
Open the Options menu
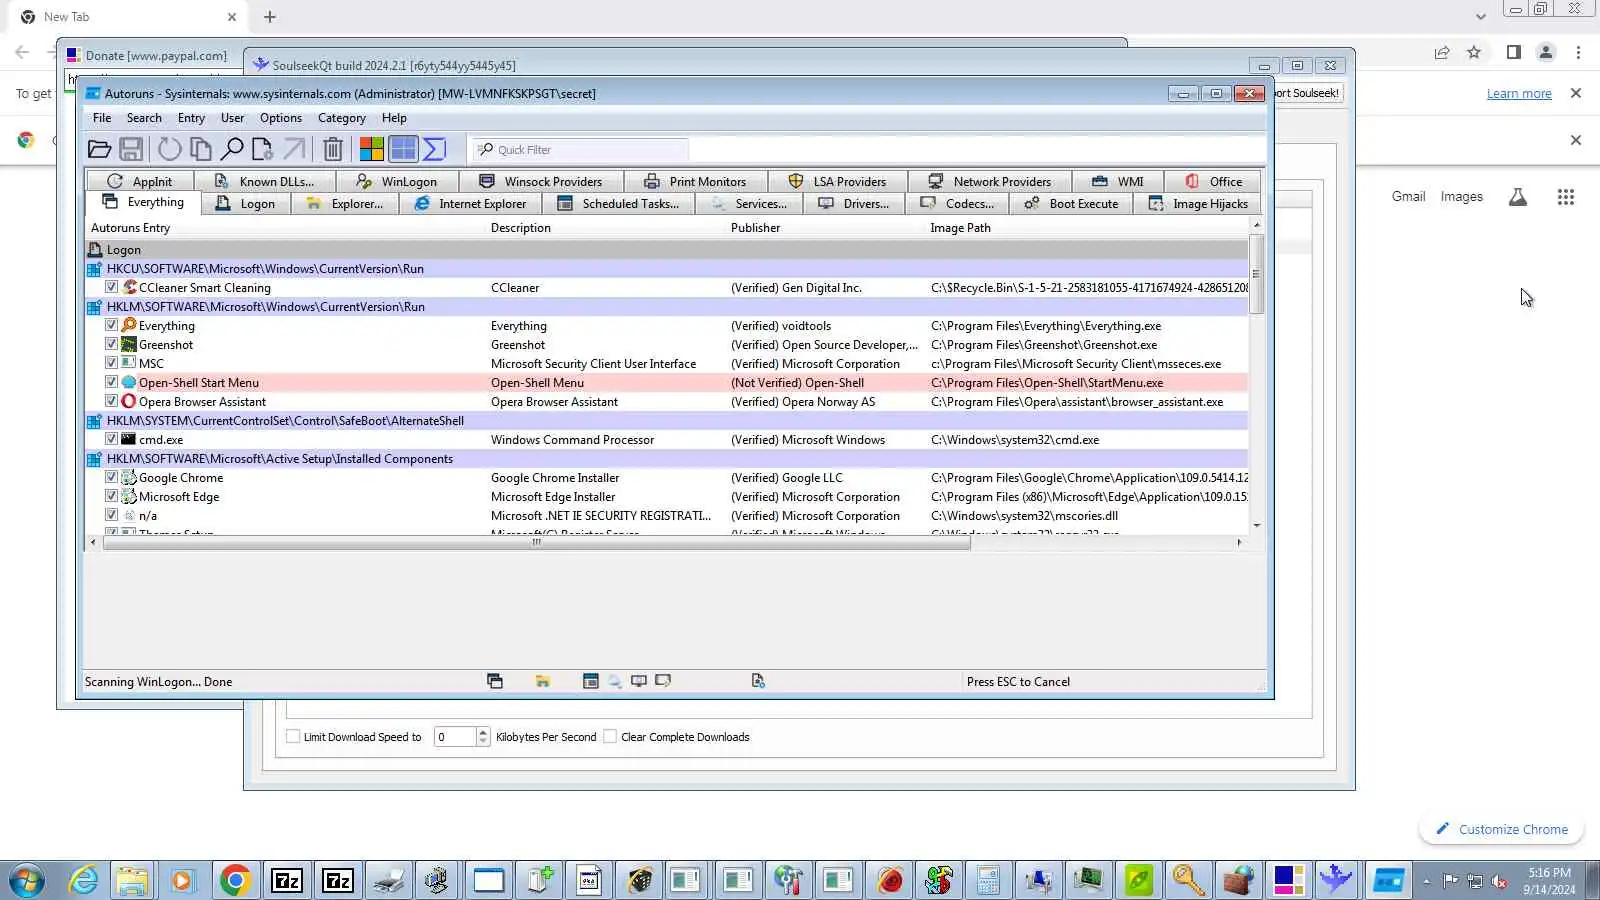pyautogui.click(x=281, y=118)
